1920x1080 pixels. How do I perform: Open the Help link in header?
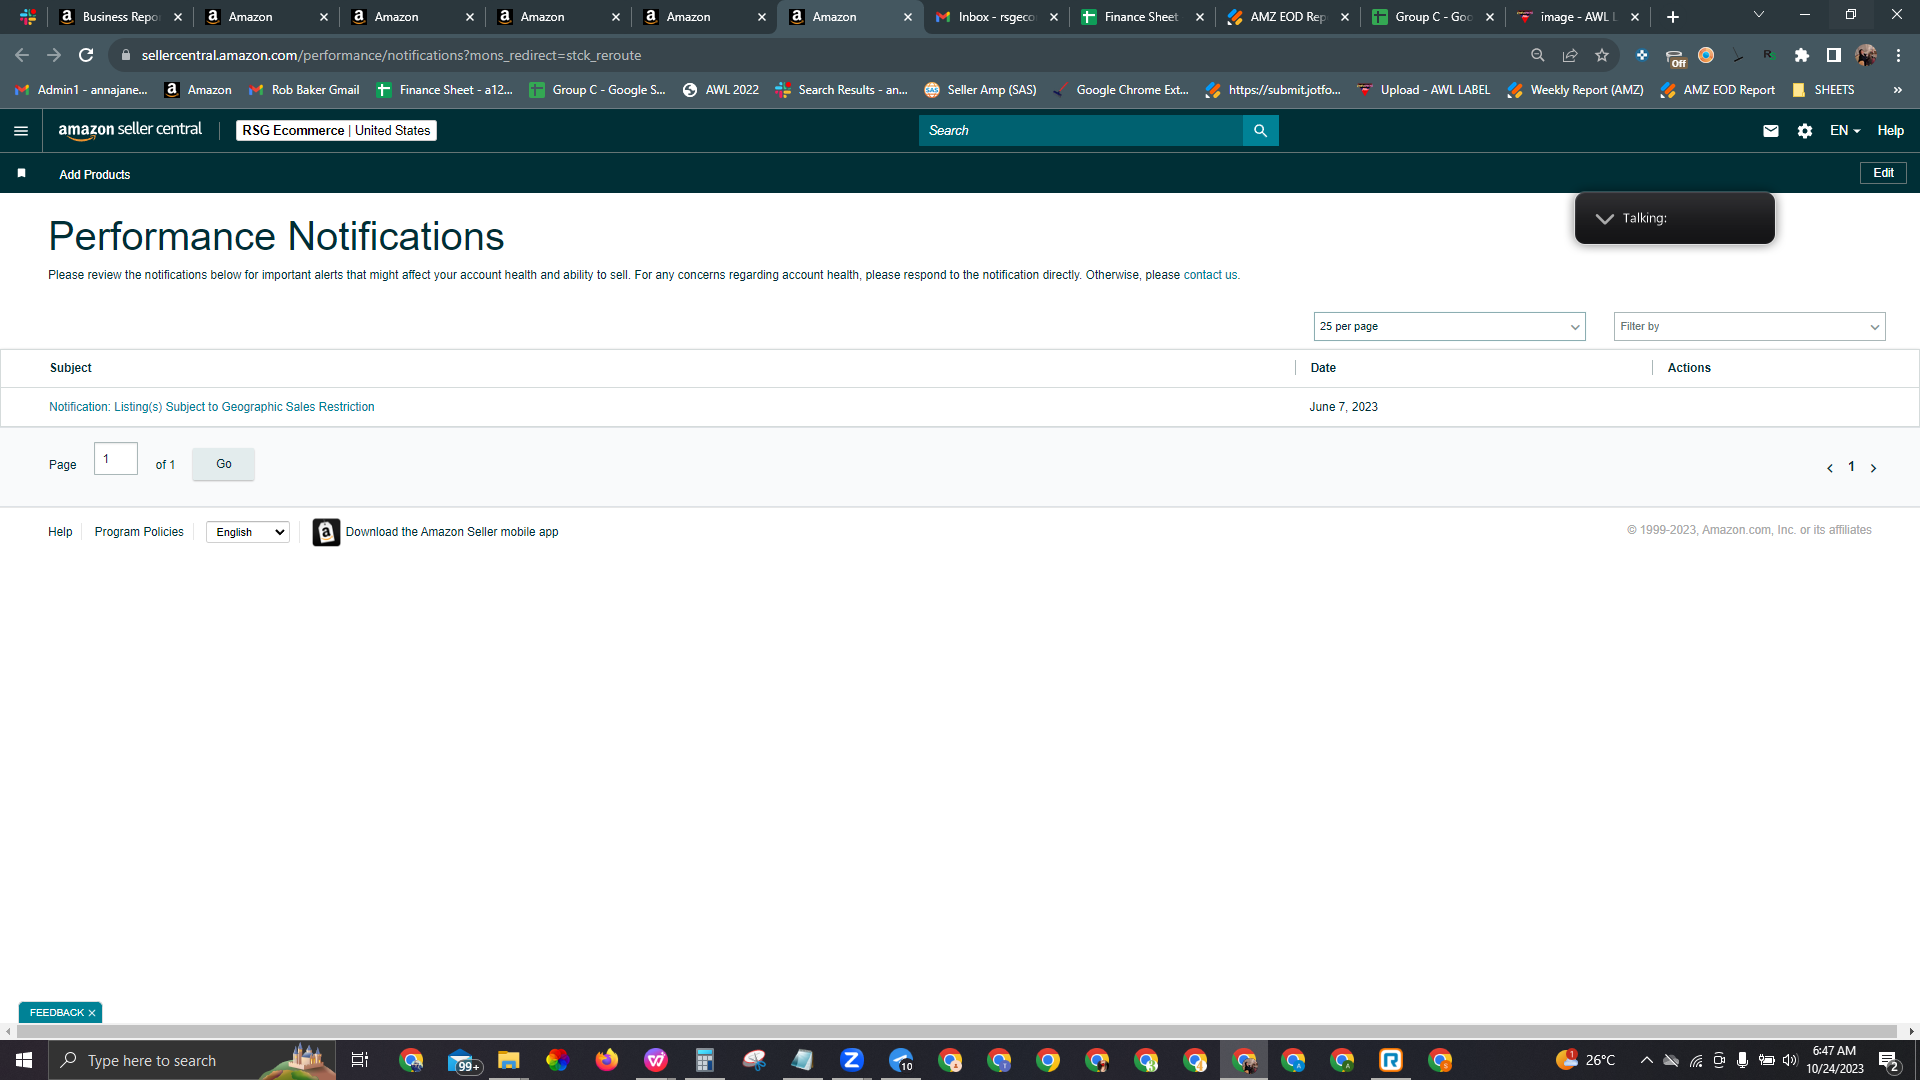(1890, 131)
